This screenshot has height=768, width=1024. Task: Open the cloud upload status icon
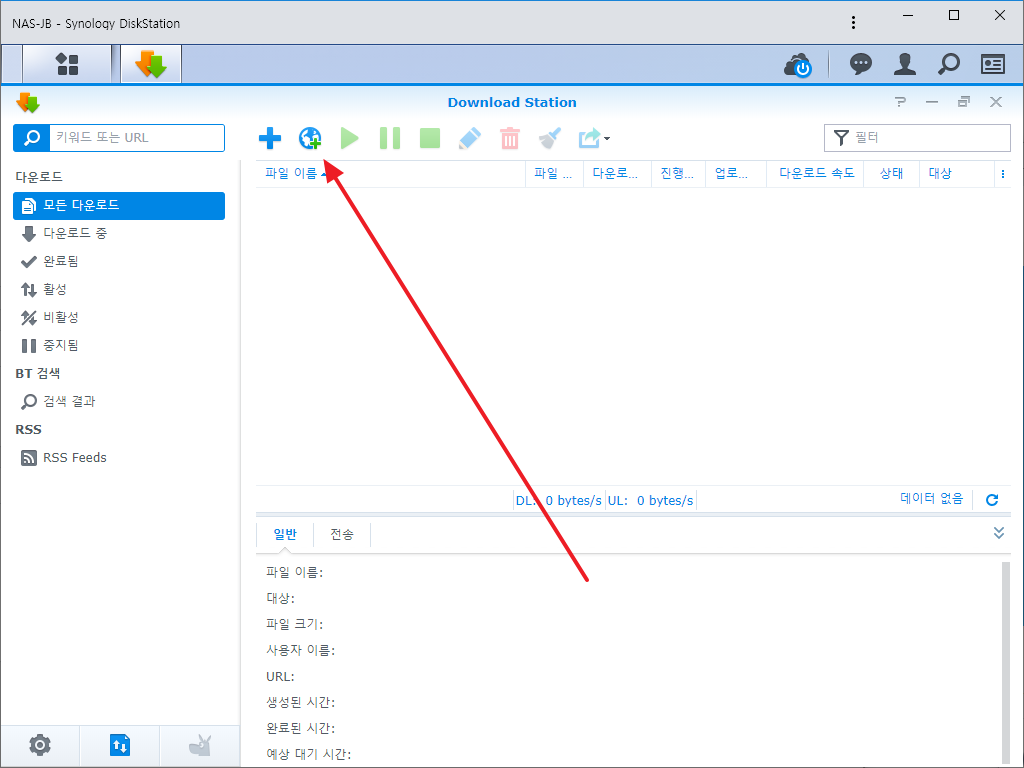coord(798,65)
